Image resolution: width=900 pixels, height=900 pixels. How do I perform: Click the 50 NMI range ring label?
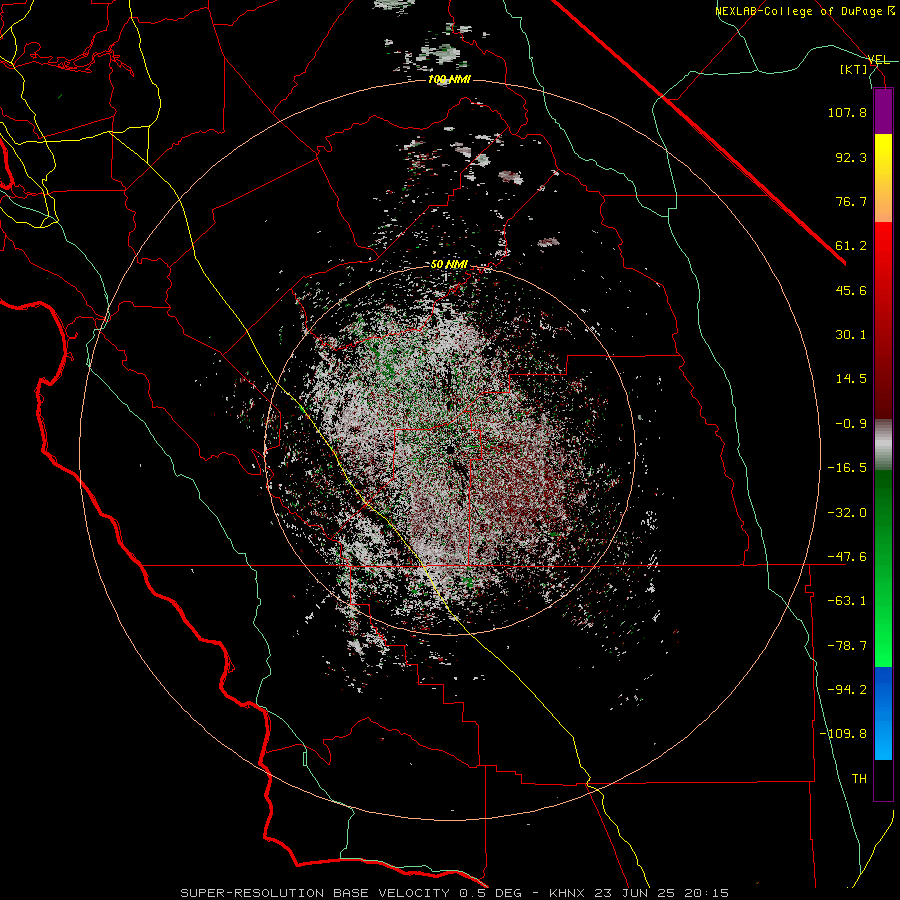pyautogui.click(x=449, y=265)
